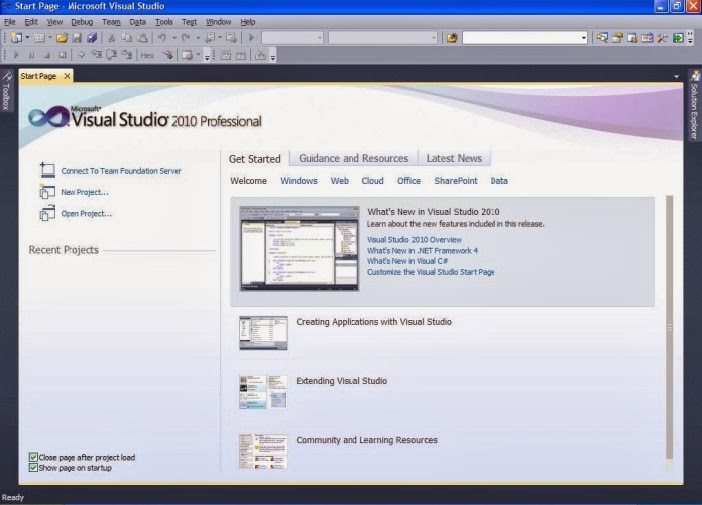Screen dimensions: 702x505
Task: Toggle Hex display button
Action: click(x=147, y=56)
